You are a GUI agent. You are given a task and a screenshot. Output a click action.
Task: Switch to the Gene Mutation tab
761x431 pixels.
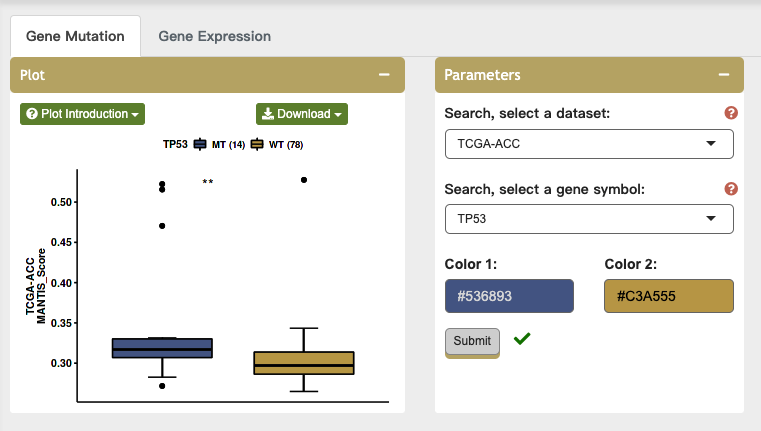75,36
